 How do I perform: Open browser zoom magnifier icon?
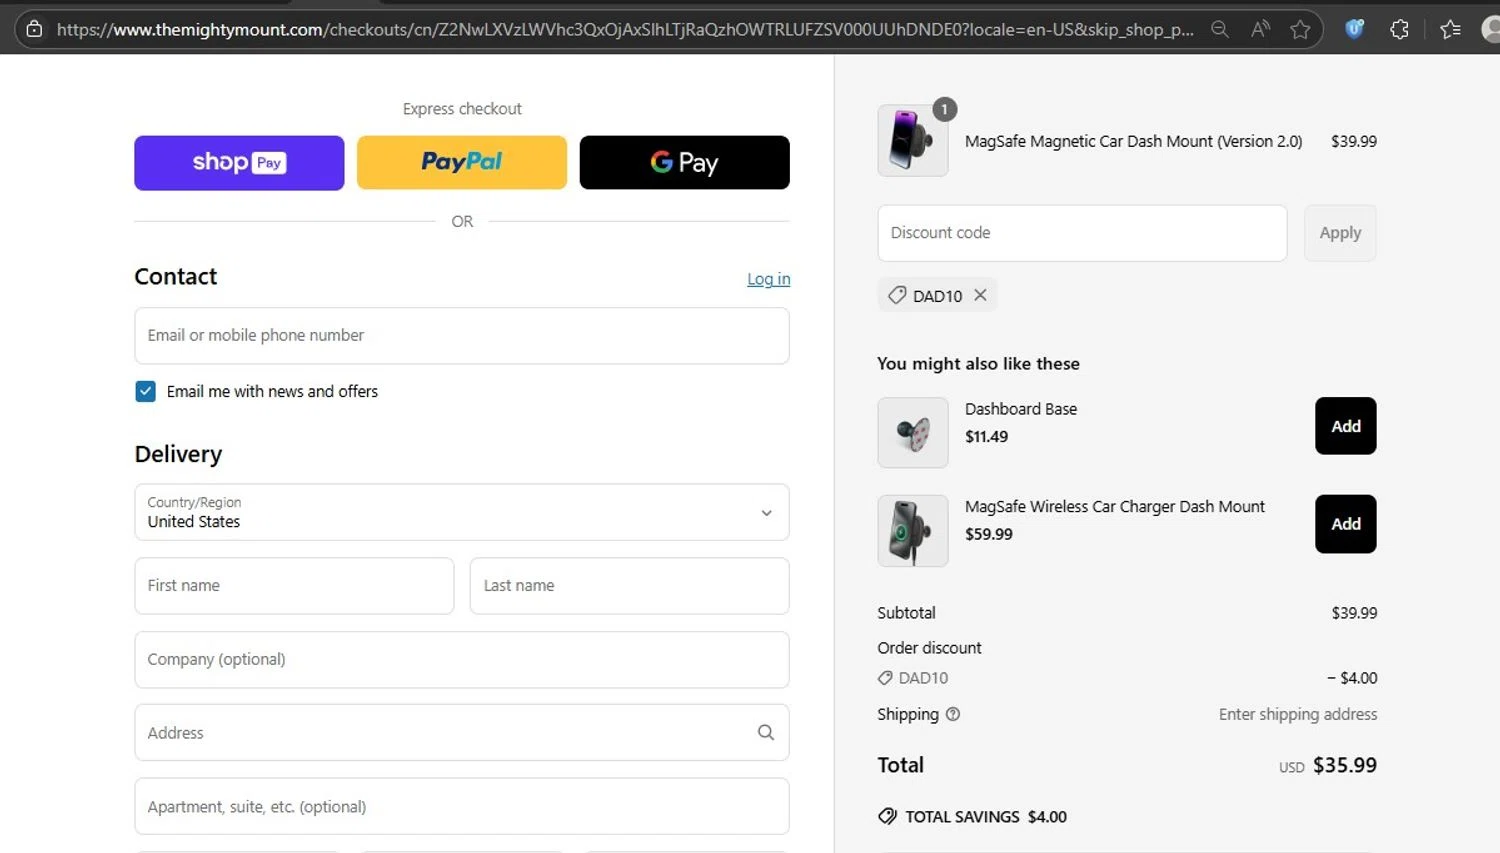[x=1219, y=29]
